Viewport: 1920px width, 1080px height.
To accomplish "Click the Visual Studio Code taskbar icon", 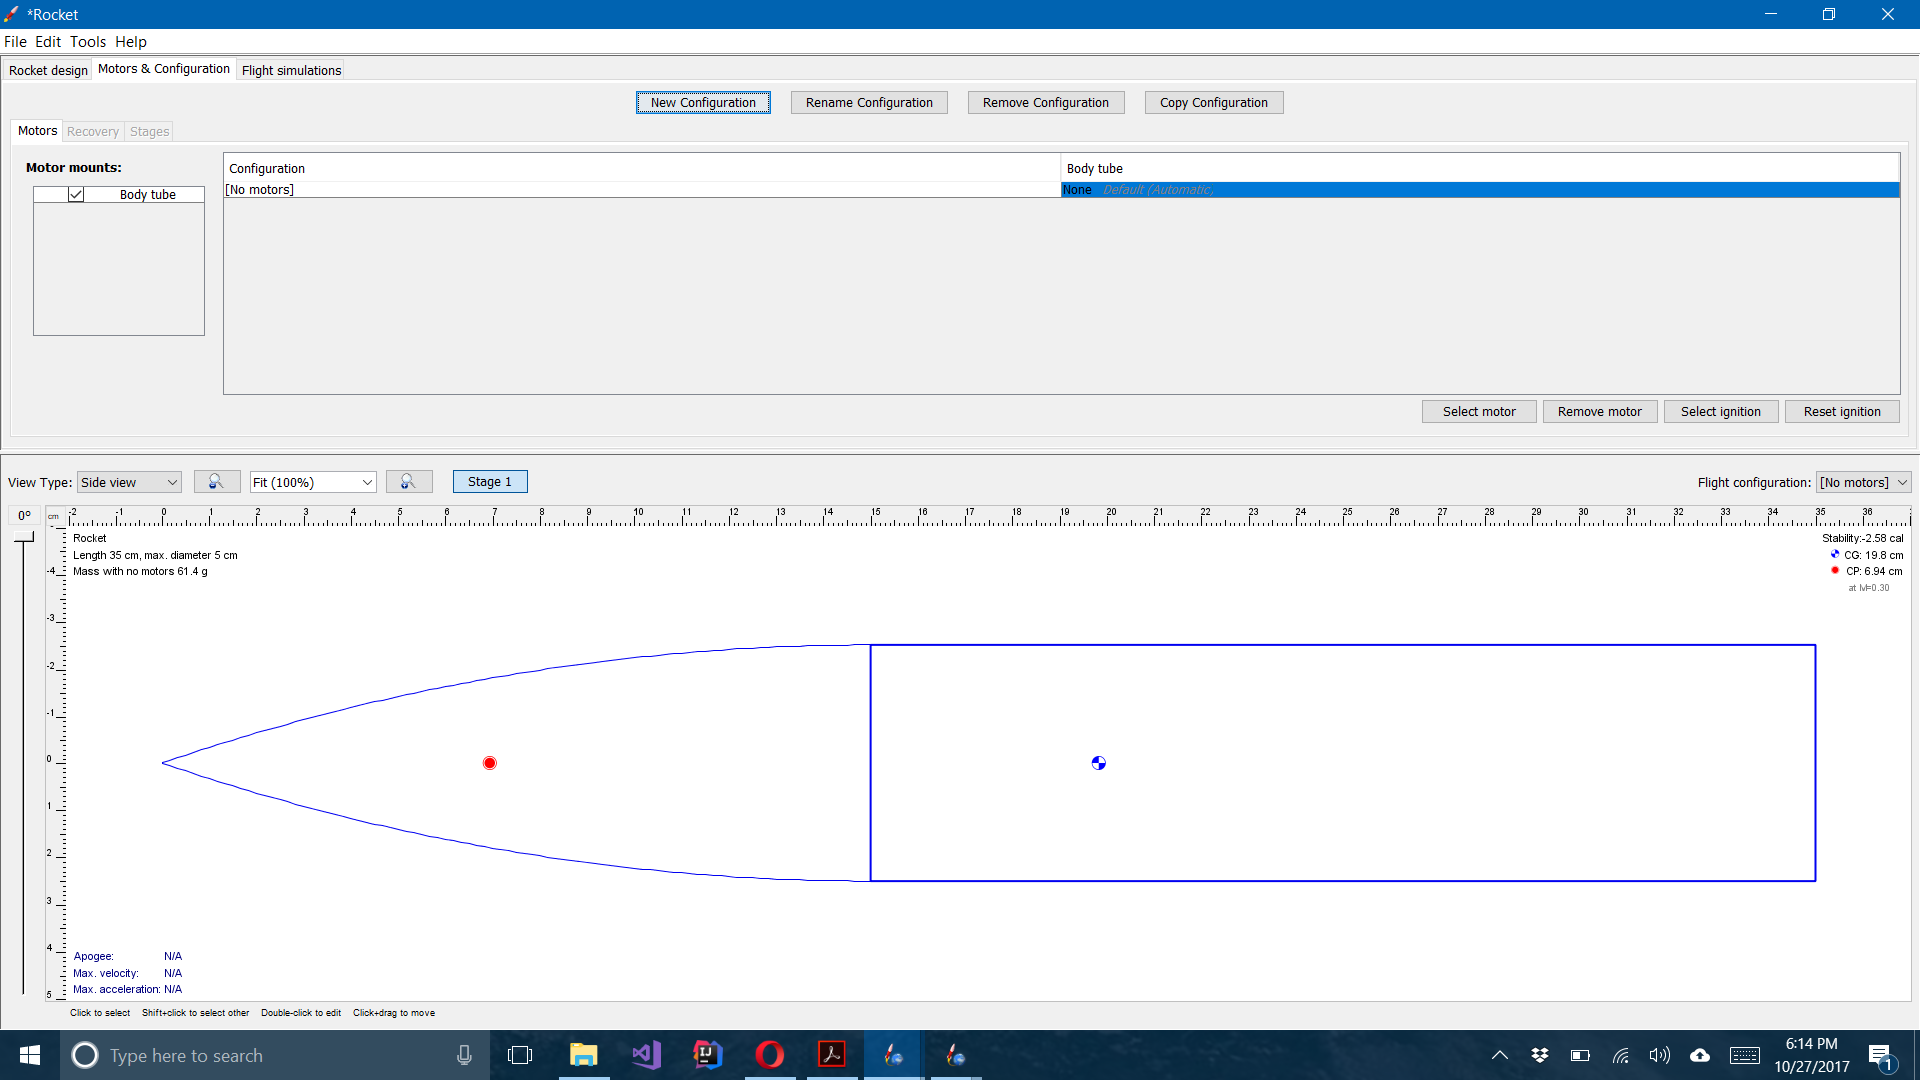I will click(x=645, y=1055).
